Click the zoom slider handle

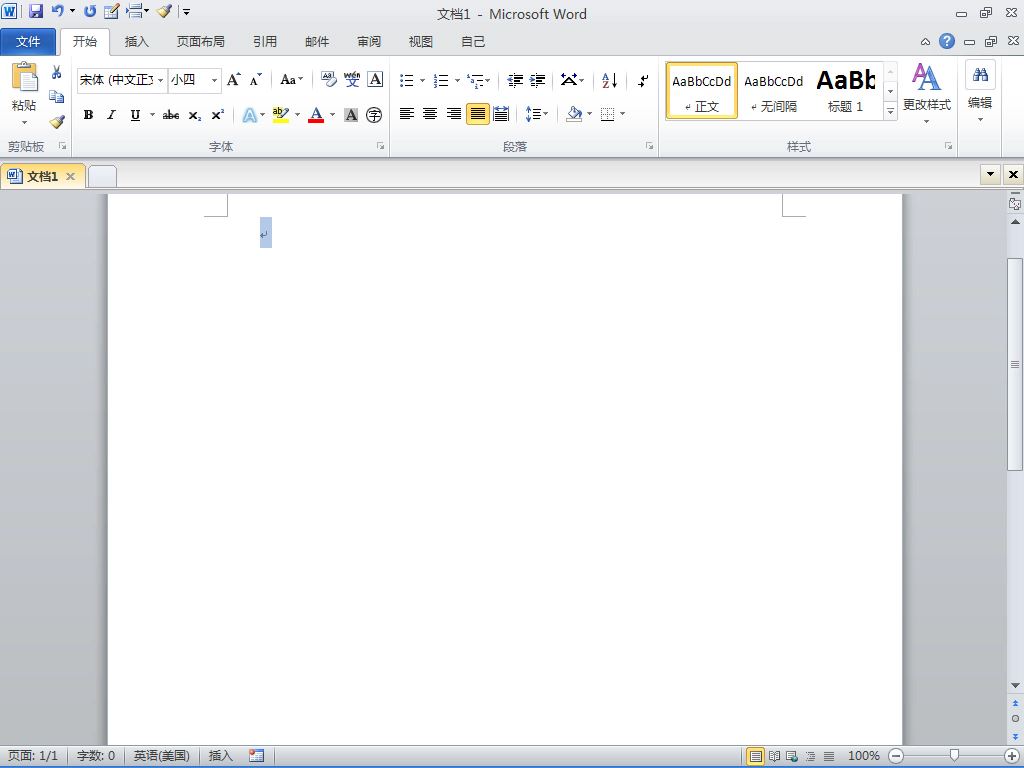click(954, 756)
